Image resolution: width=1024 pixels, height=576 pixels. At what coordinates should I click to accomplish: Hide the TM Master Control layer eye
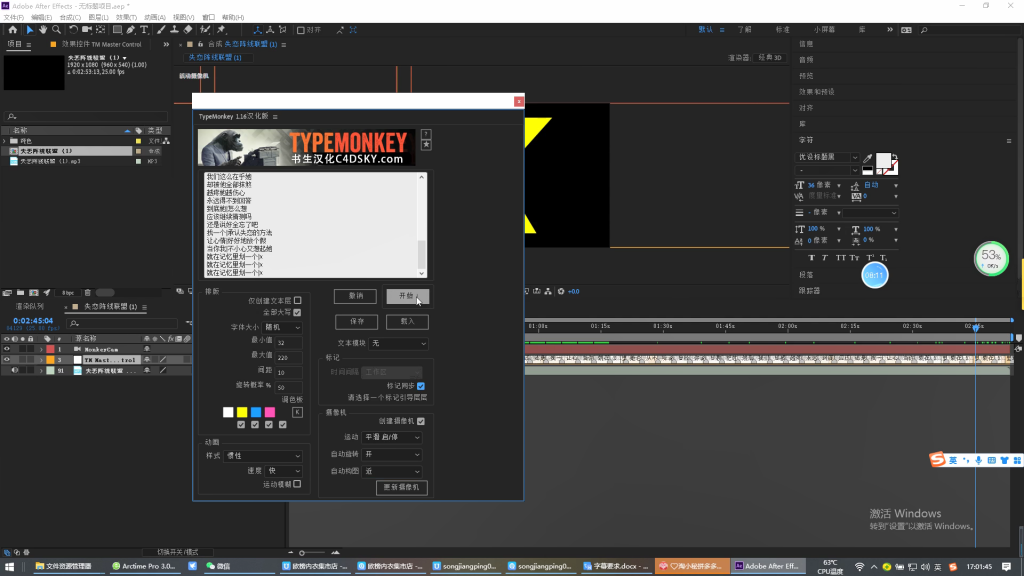pyautogui.click(x=7, y=360)
